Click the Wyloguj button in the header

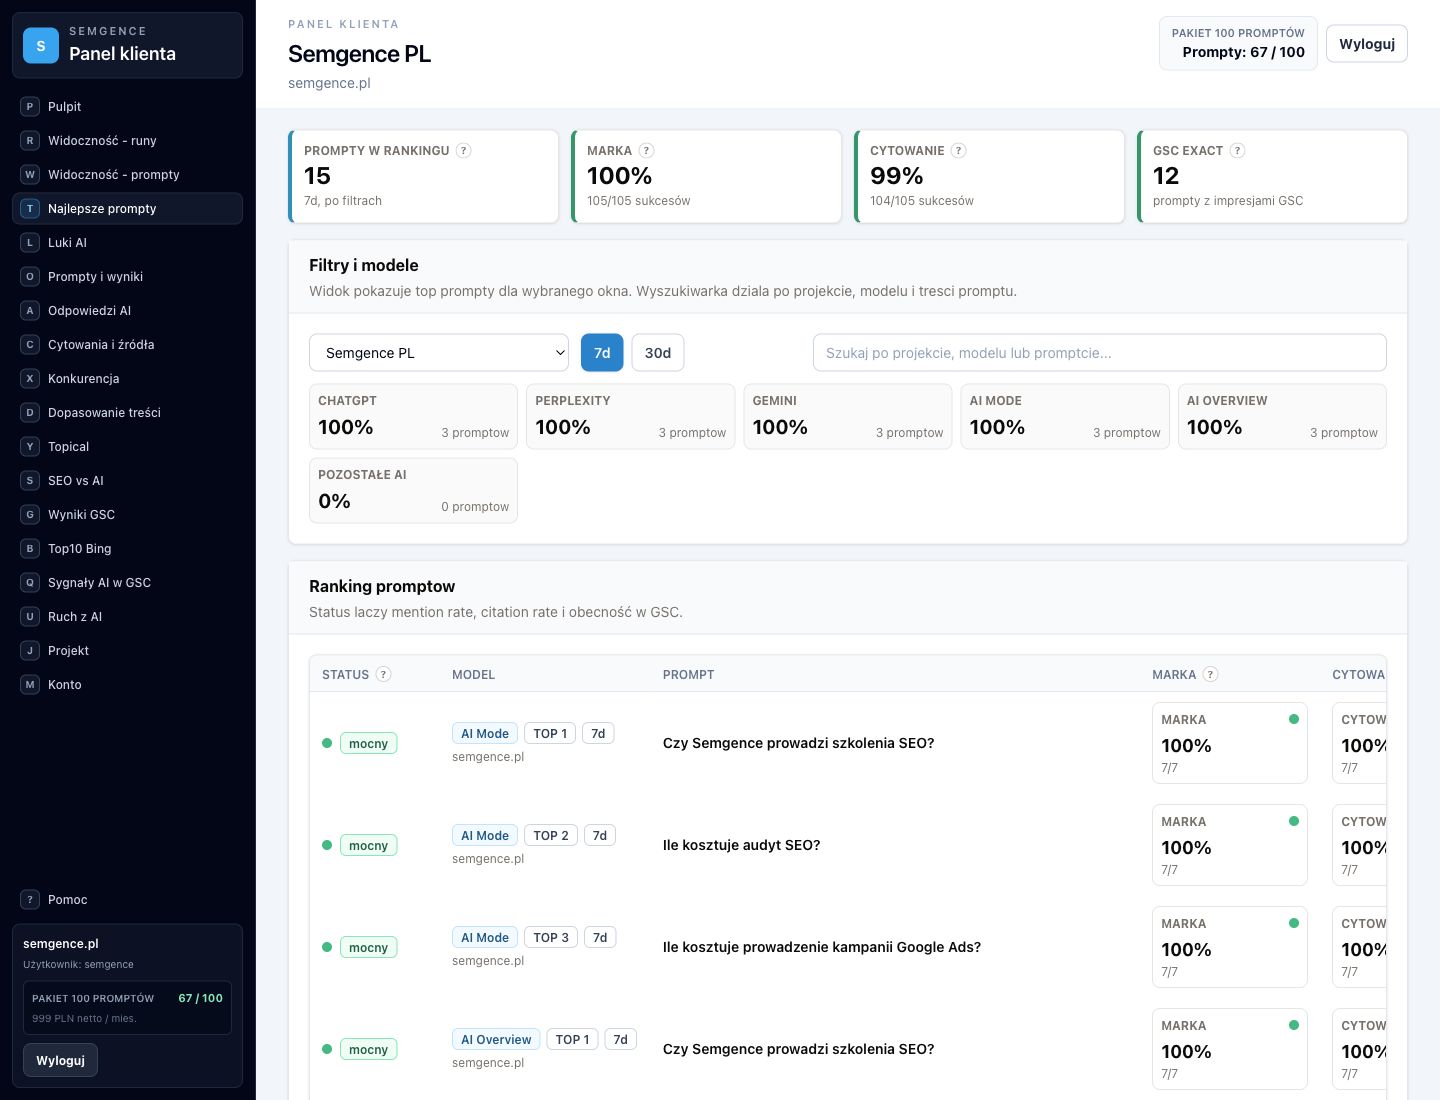tap(1367, 44)
